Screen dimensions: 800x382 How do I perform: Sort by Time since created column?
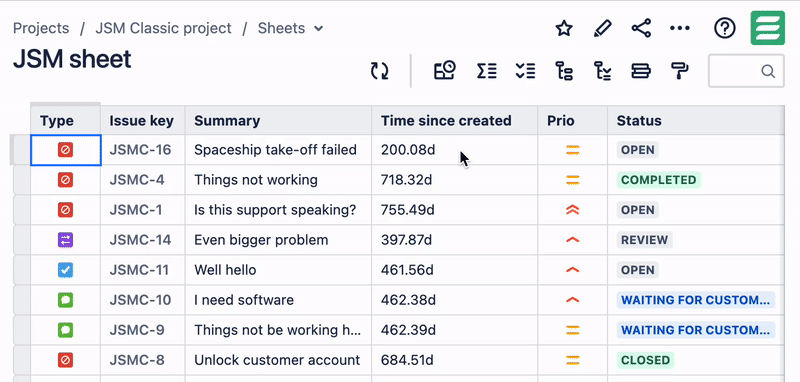pos(446,121)
